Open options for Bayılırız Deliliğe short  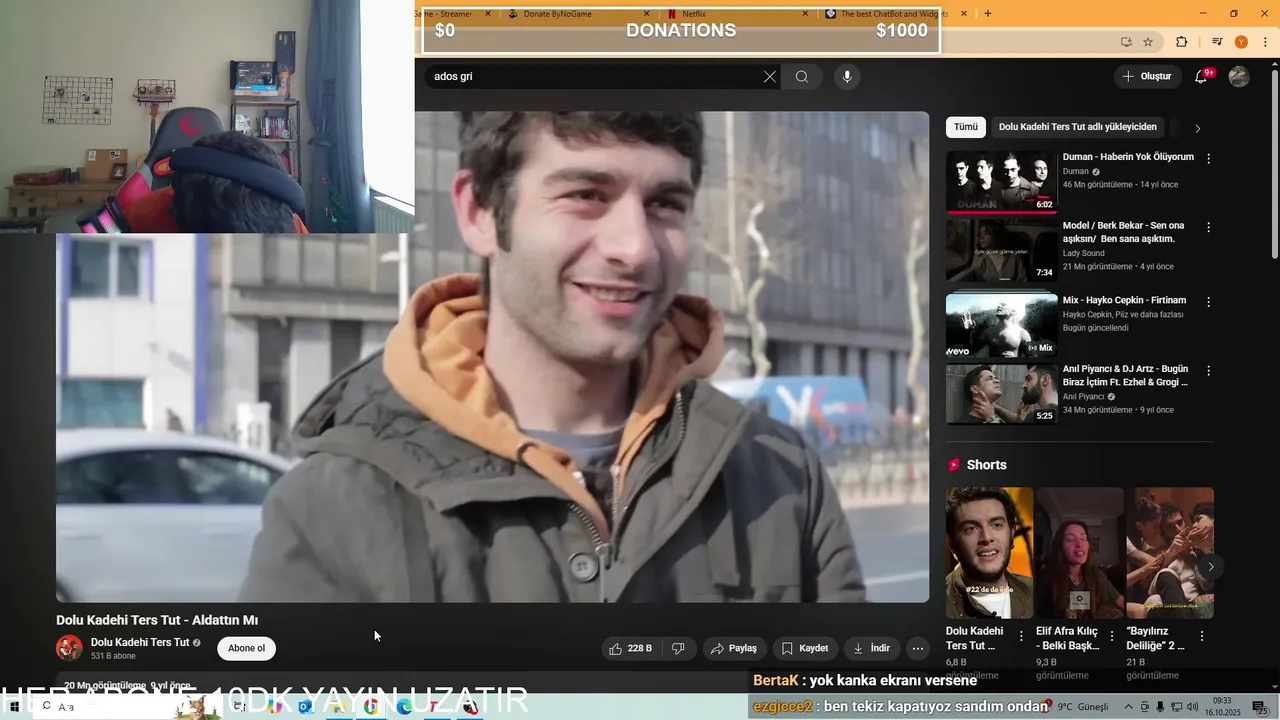point(1202,636)
